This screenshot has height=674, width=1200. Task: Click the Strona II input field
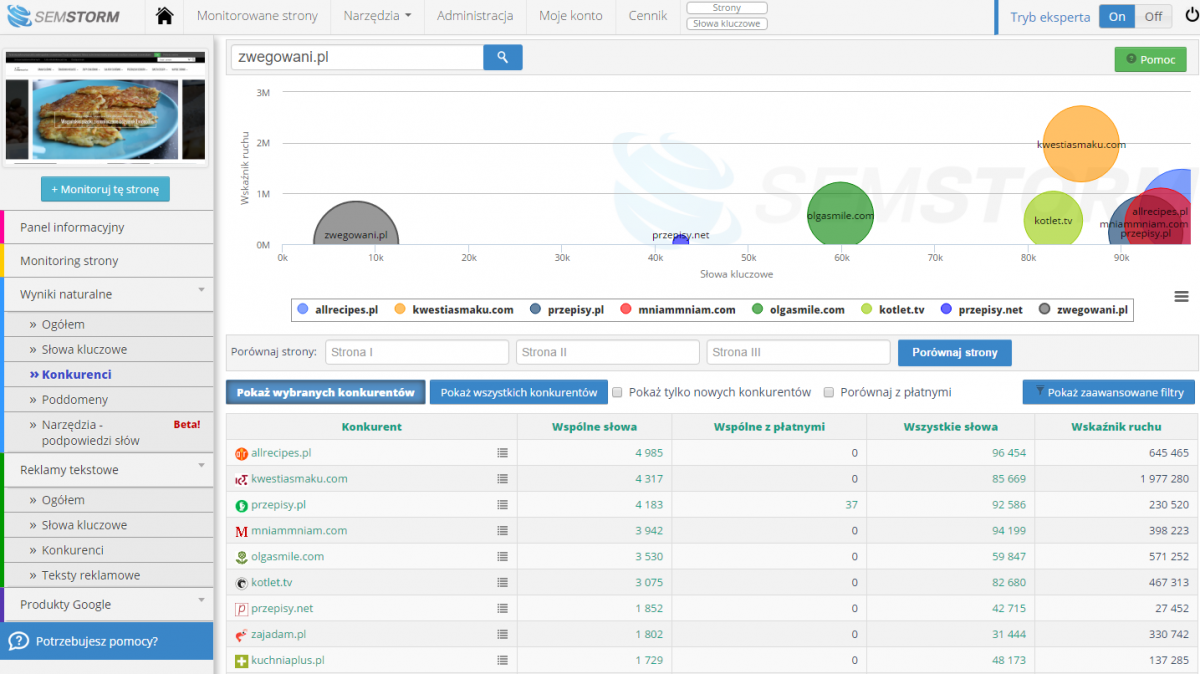coord(608,352)
